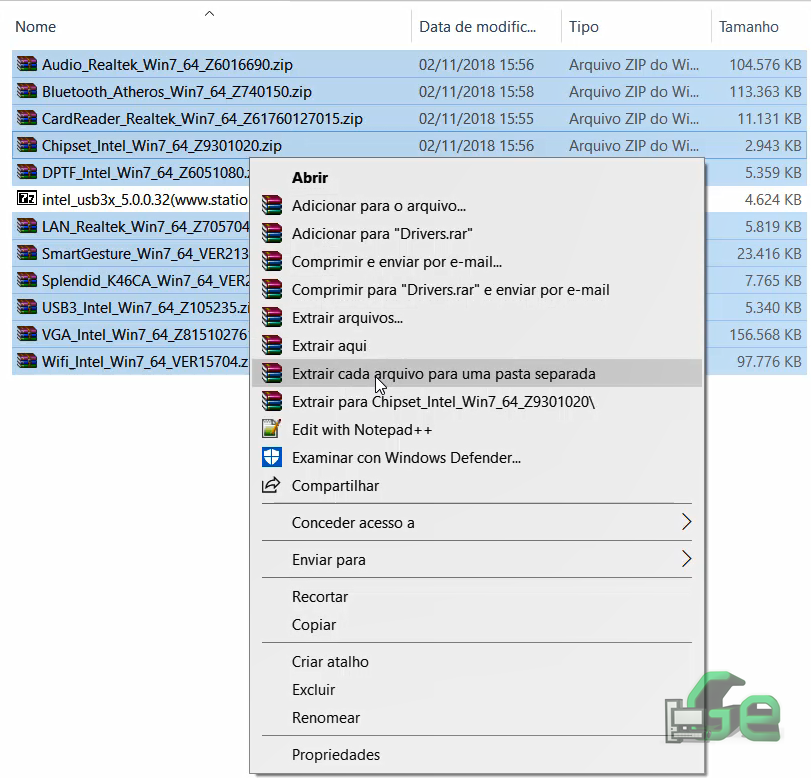The height and width of the screenshot is (778, 811).
Task: Expand the 'Enviar para' submenu arrow
Action: tap(686, 559)
